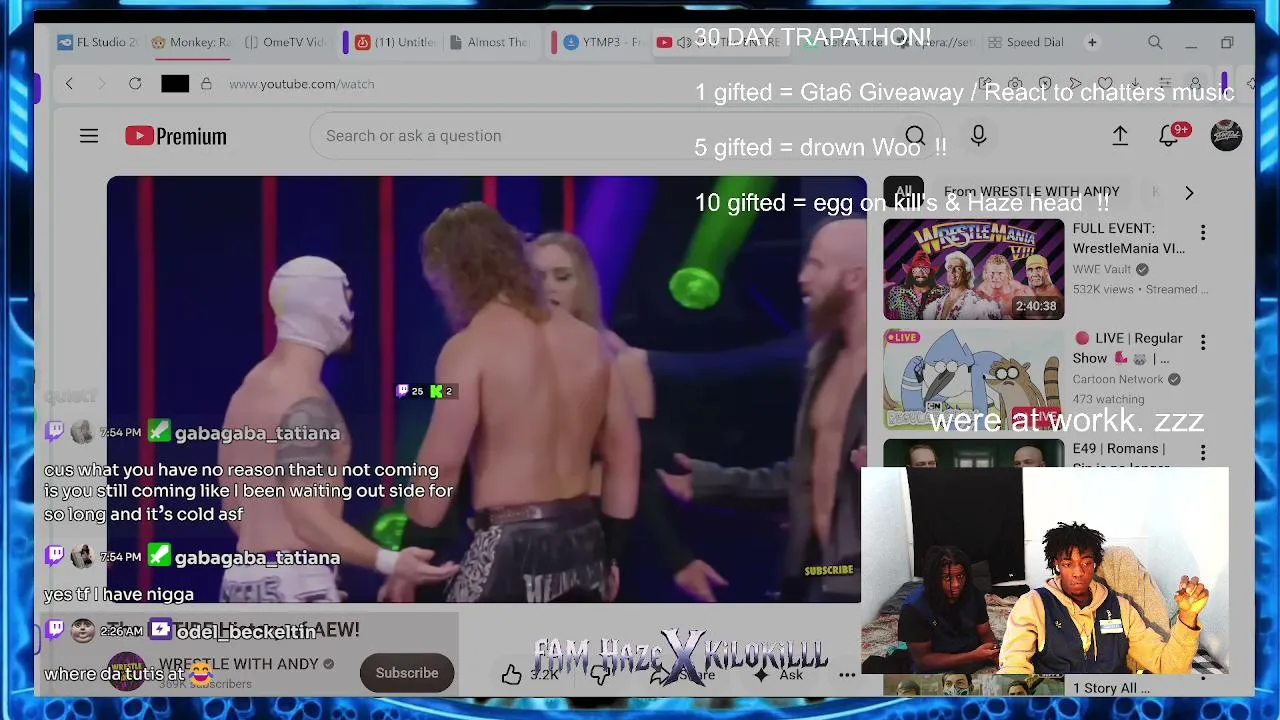Switch to the Speed Dial tab
The image size is (1280, 720).
pos(1026,43)
